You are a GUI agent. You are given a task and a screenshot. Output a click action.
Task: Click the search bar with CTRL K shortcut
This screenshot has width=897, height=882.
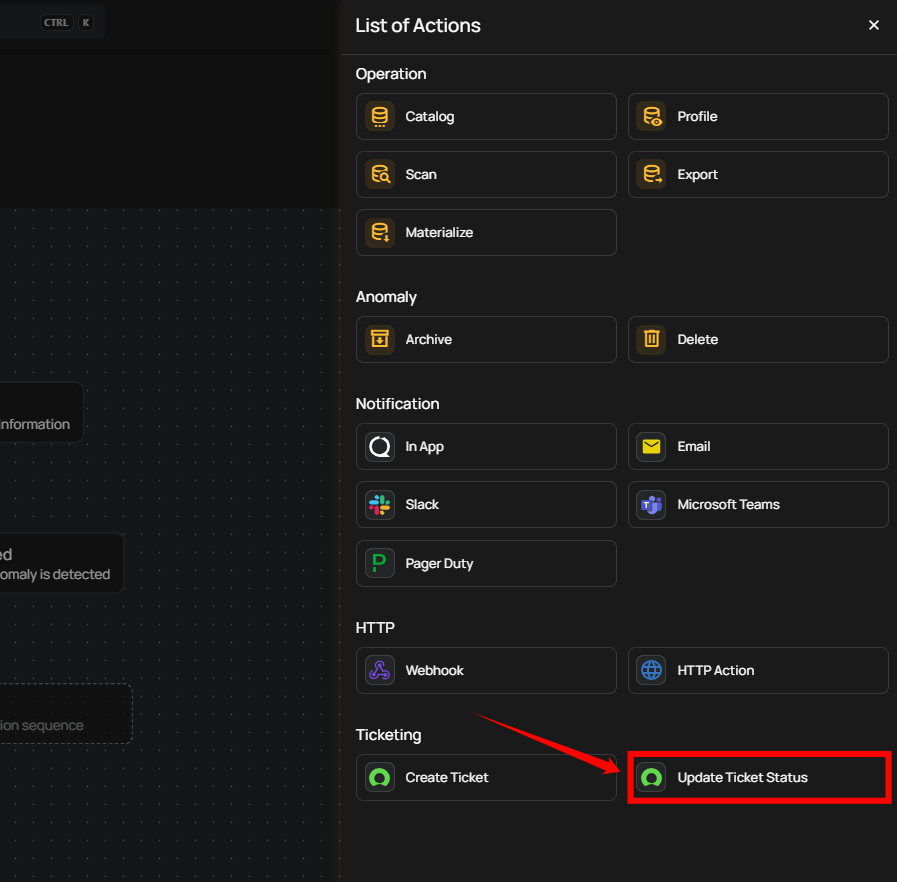tap(50, 22)
